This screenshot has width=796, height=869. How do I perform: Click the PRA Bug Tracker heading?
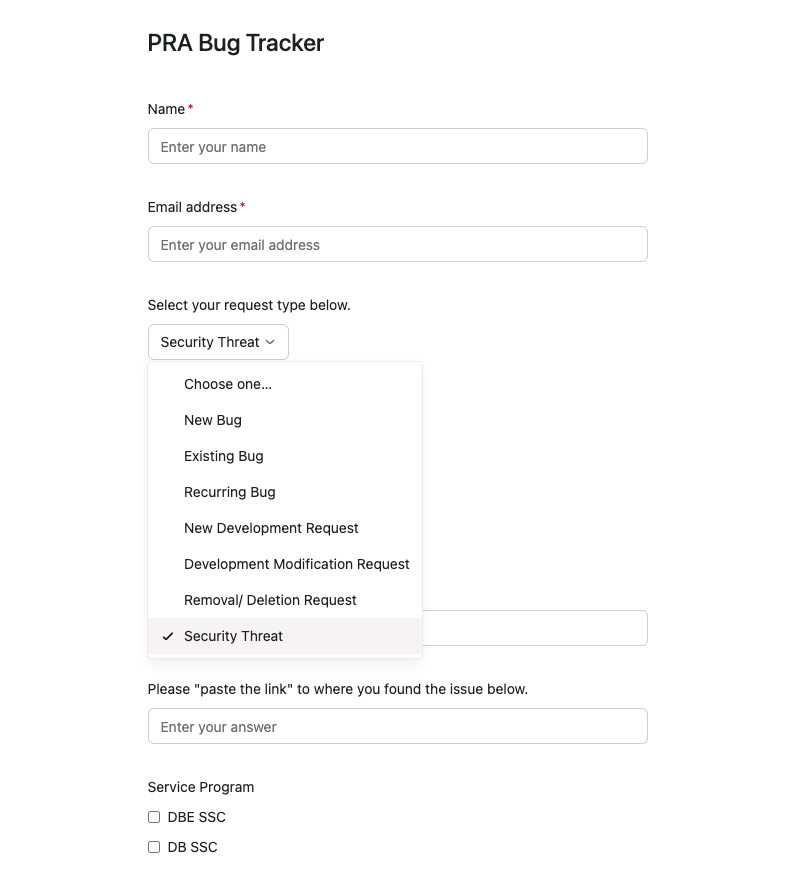[236, 43]
